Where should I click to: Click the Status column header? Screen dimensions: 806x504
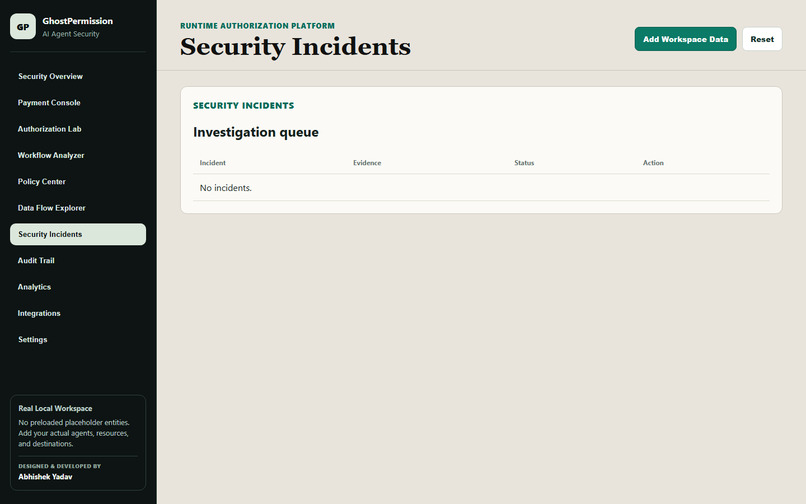pyautogui.click(x=524, y=163)
